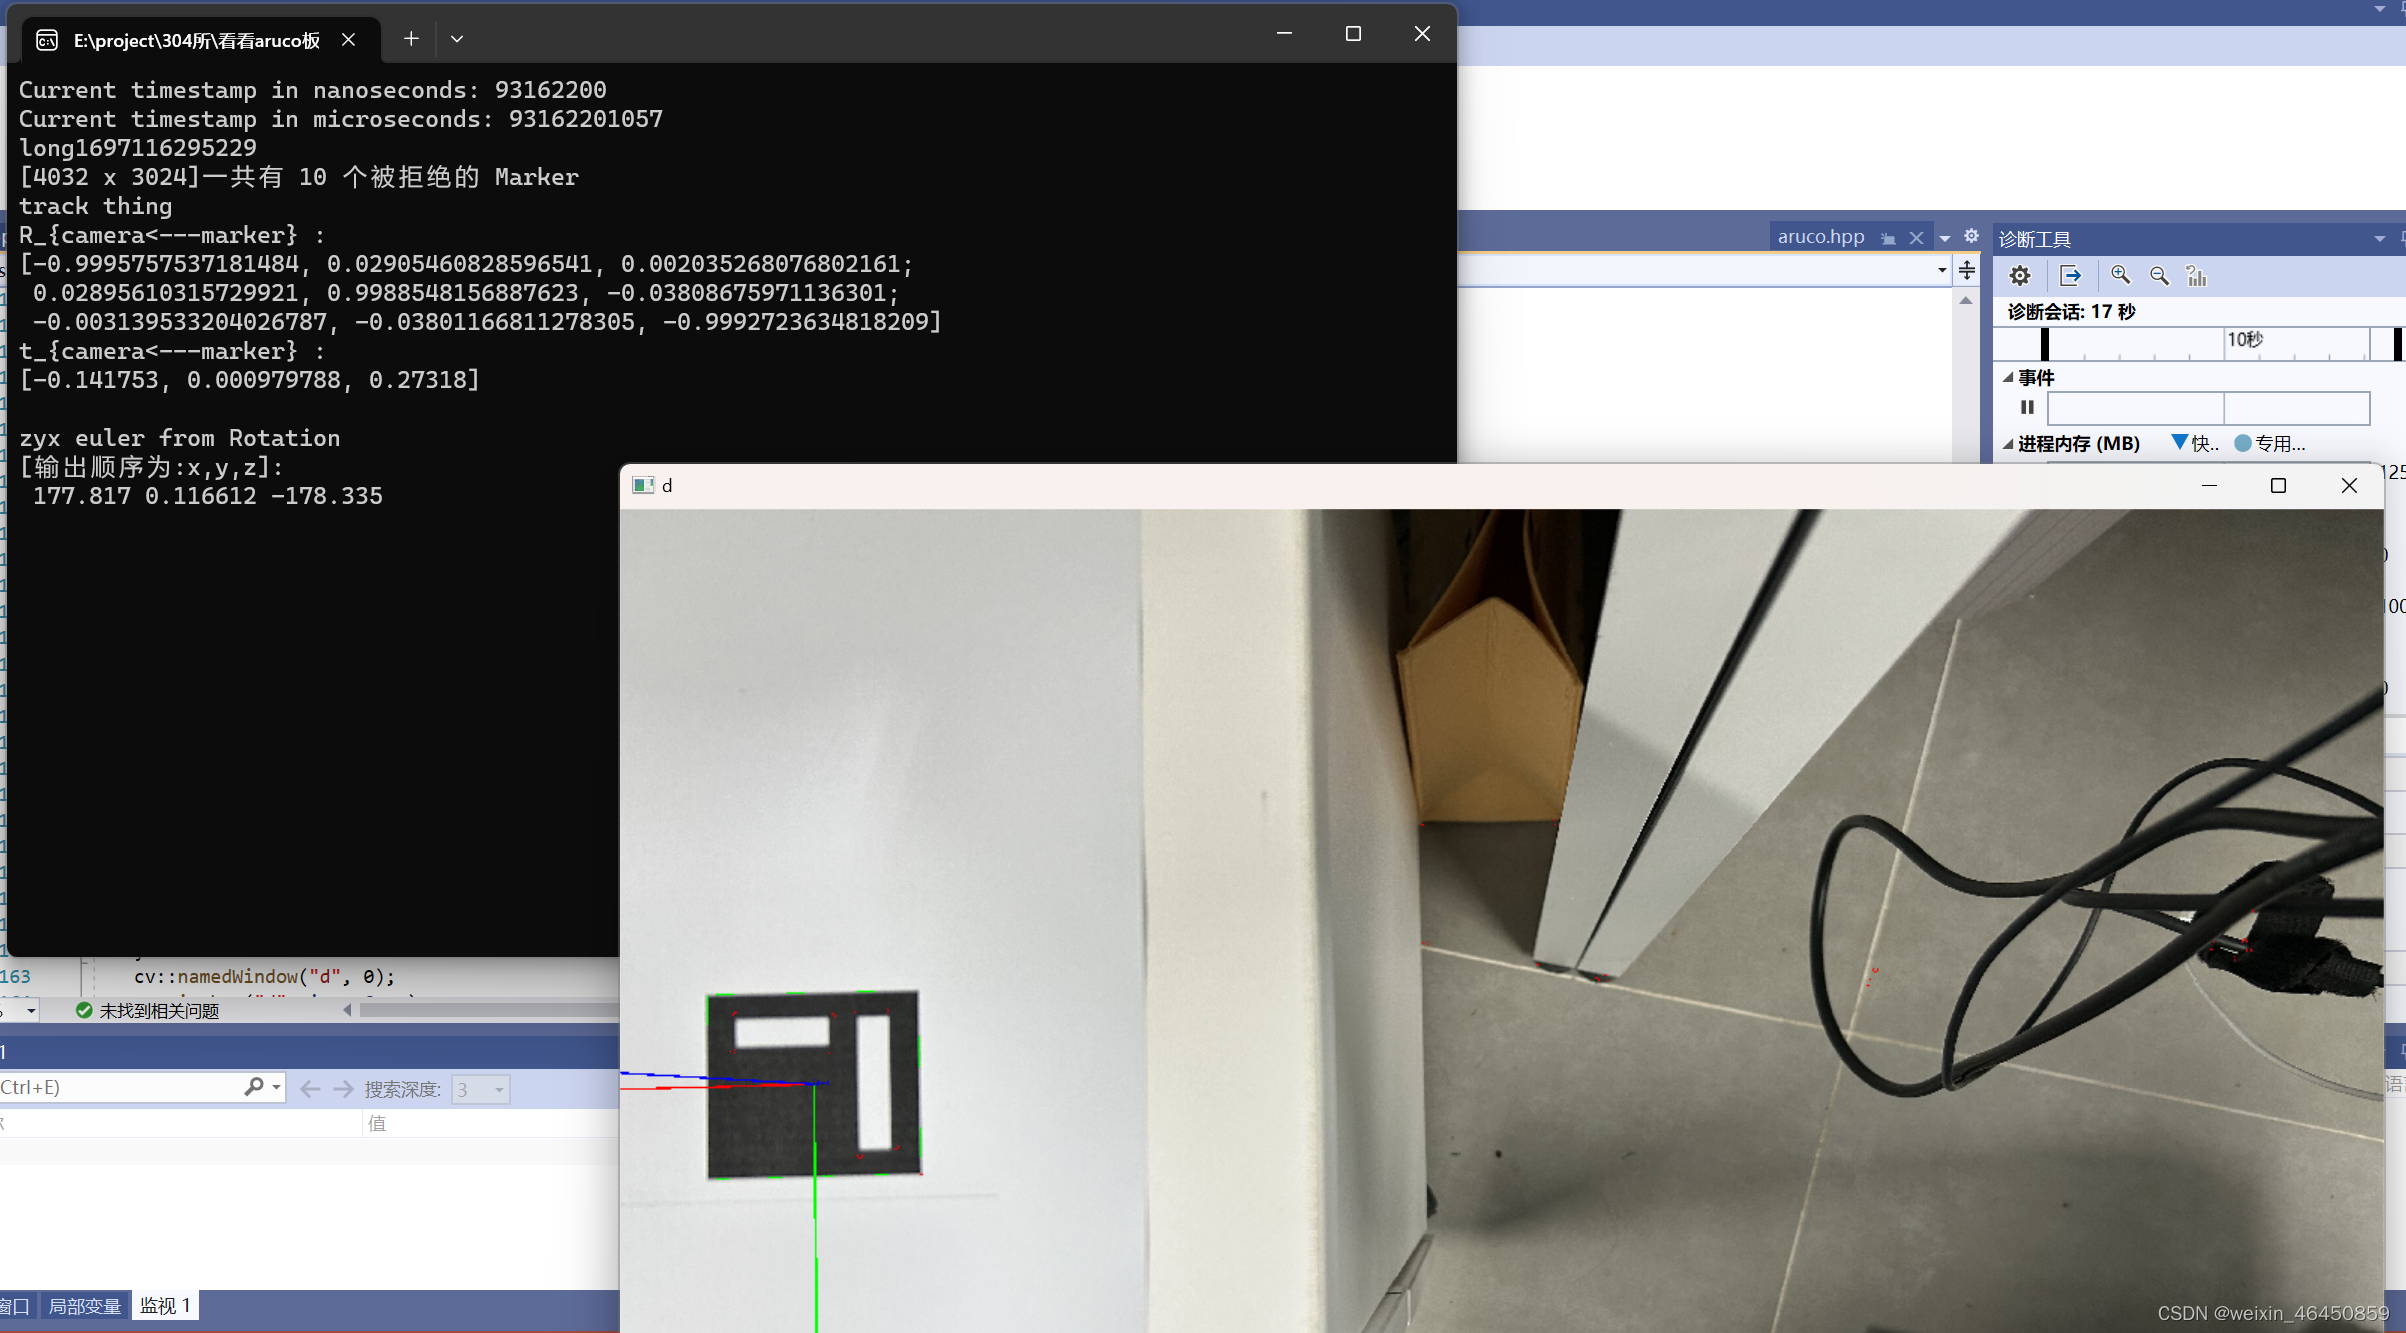Viewport: 2406px width, 1333px height.
Task: Switch to the 局部变量 locals tab
Action: click(84, 1306)
